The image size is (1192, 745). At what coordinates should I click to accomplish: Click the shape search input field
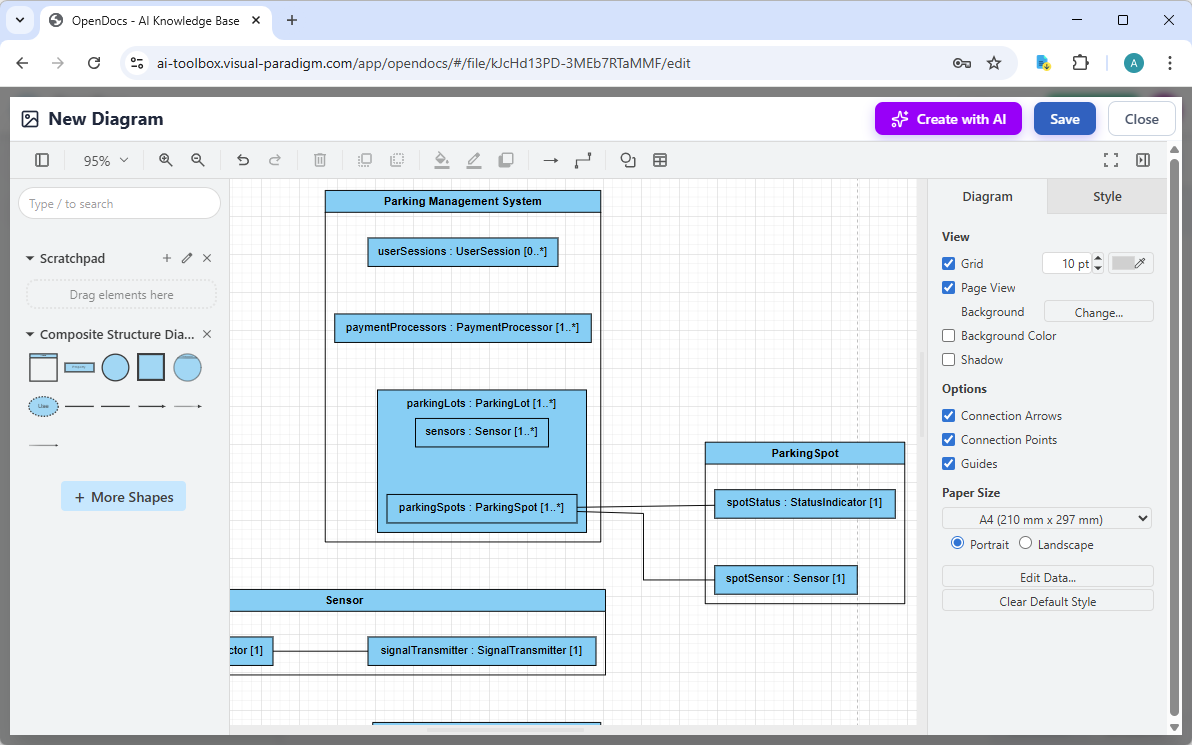119,203
